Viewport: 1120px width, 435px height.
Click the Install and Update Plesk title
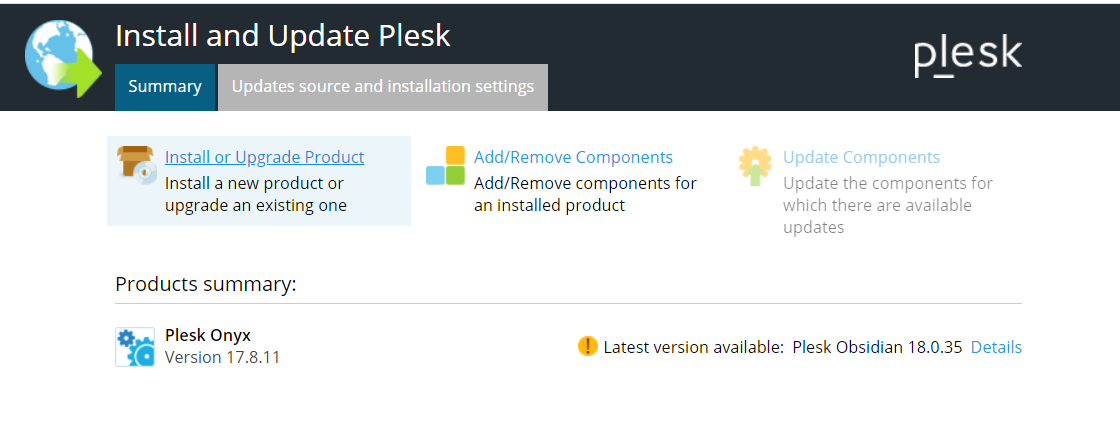point(283,36)
